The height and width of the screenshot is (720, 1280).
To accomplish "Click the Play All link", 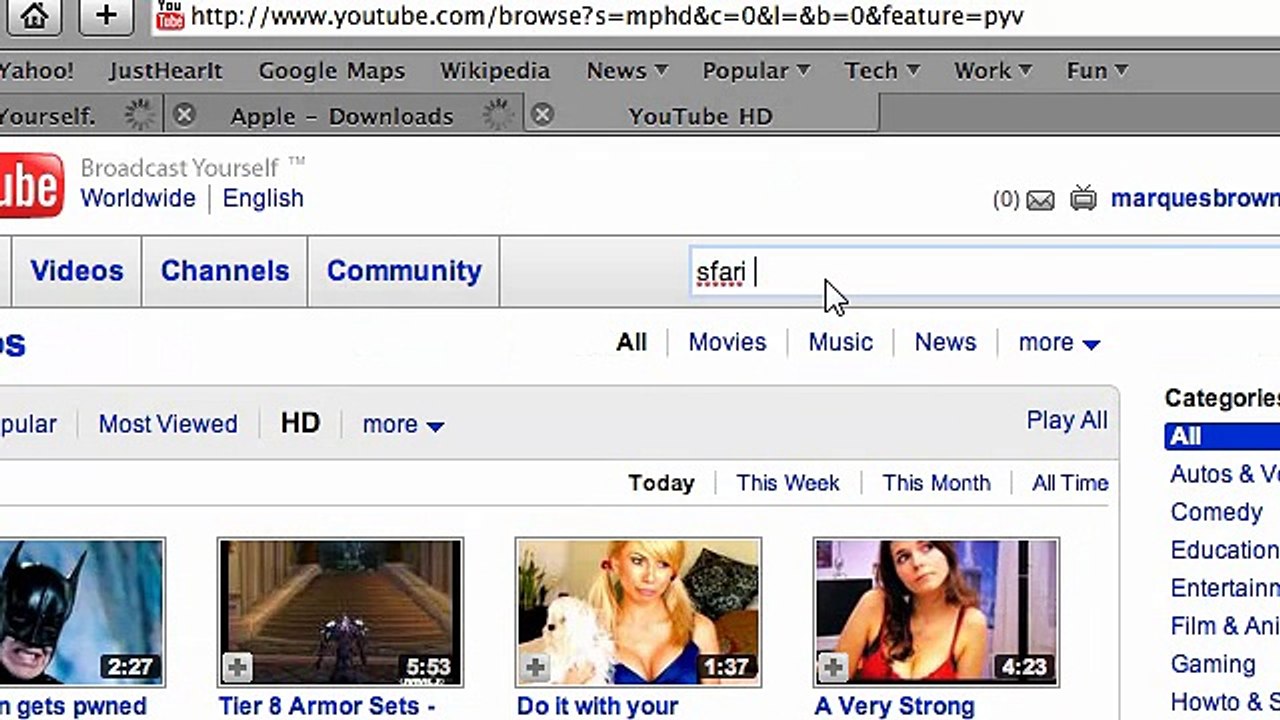I will tap(1067, 420).
